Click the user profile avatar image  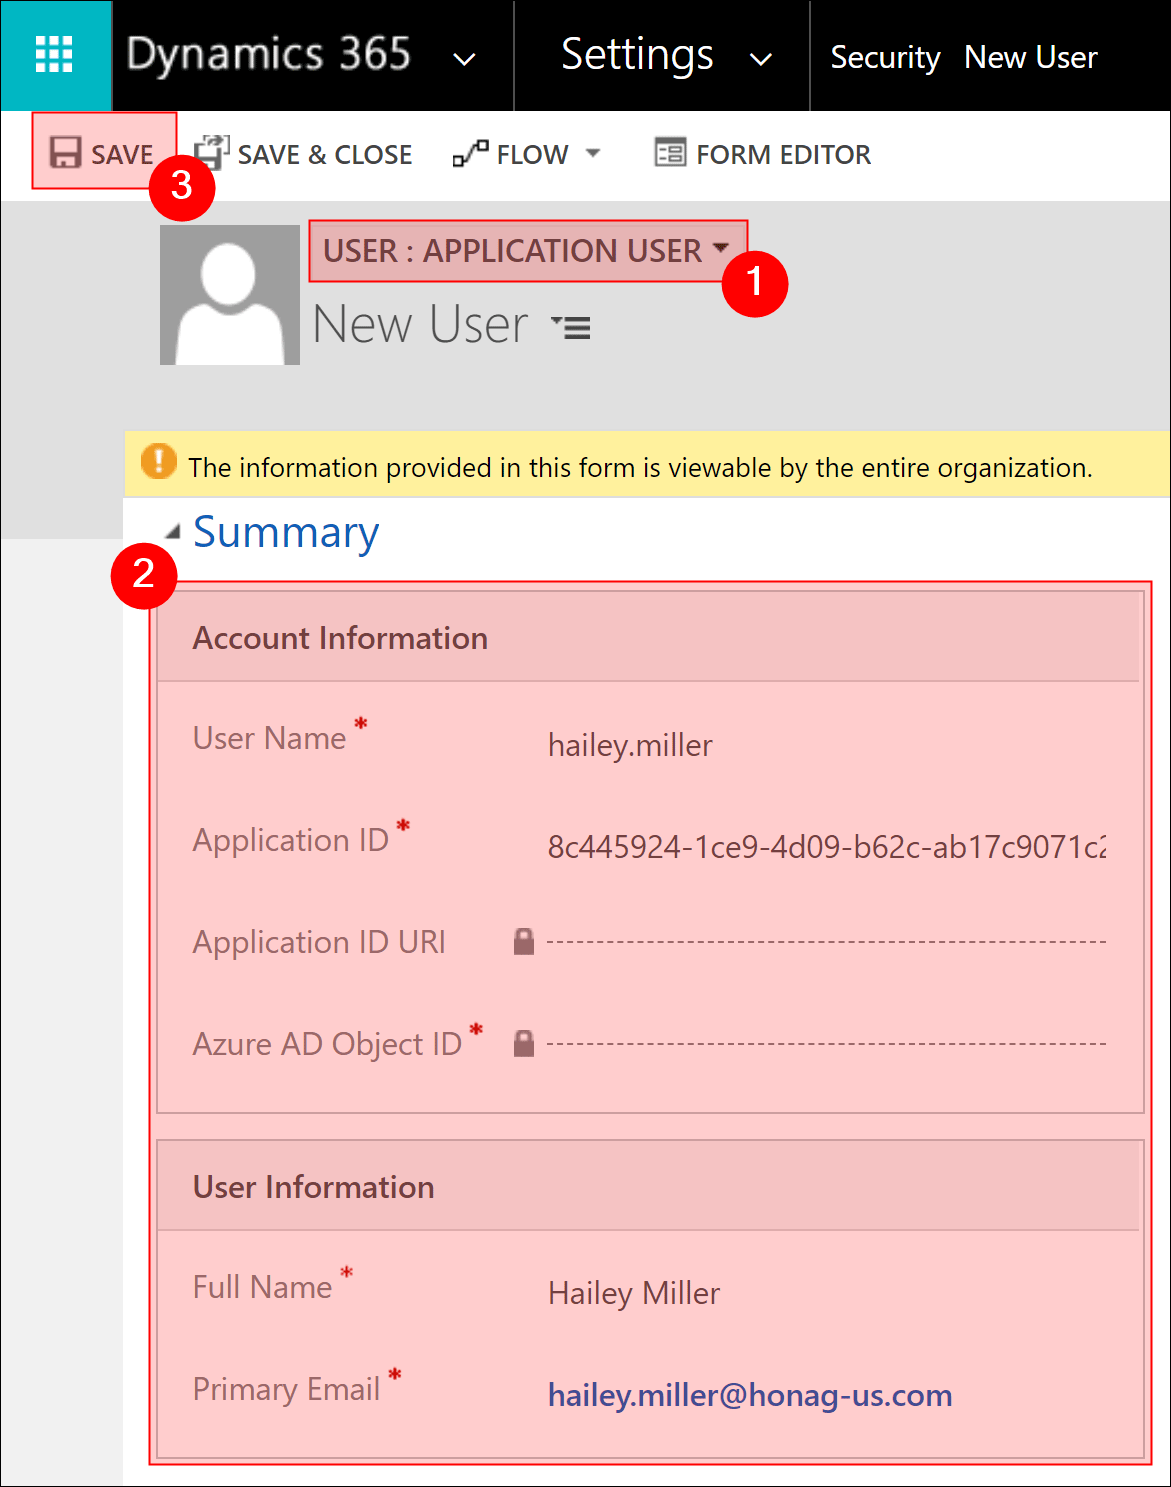230,295
